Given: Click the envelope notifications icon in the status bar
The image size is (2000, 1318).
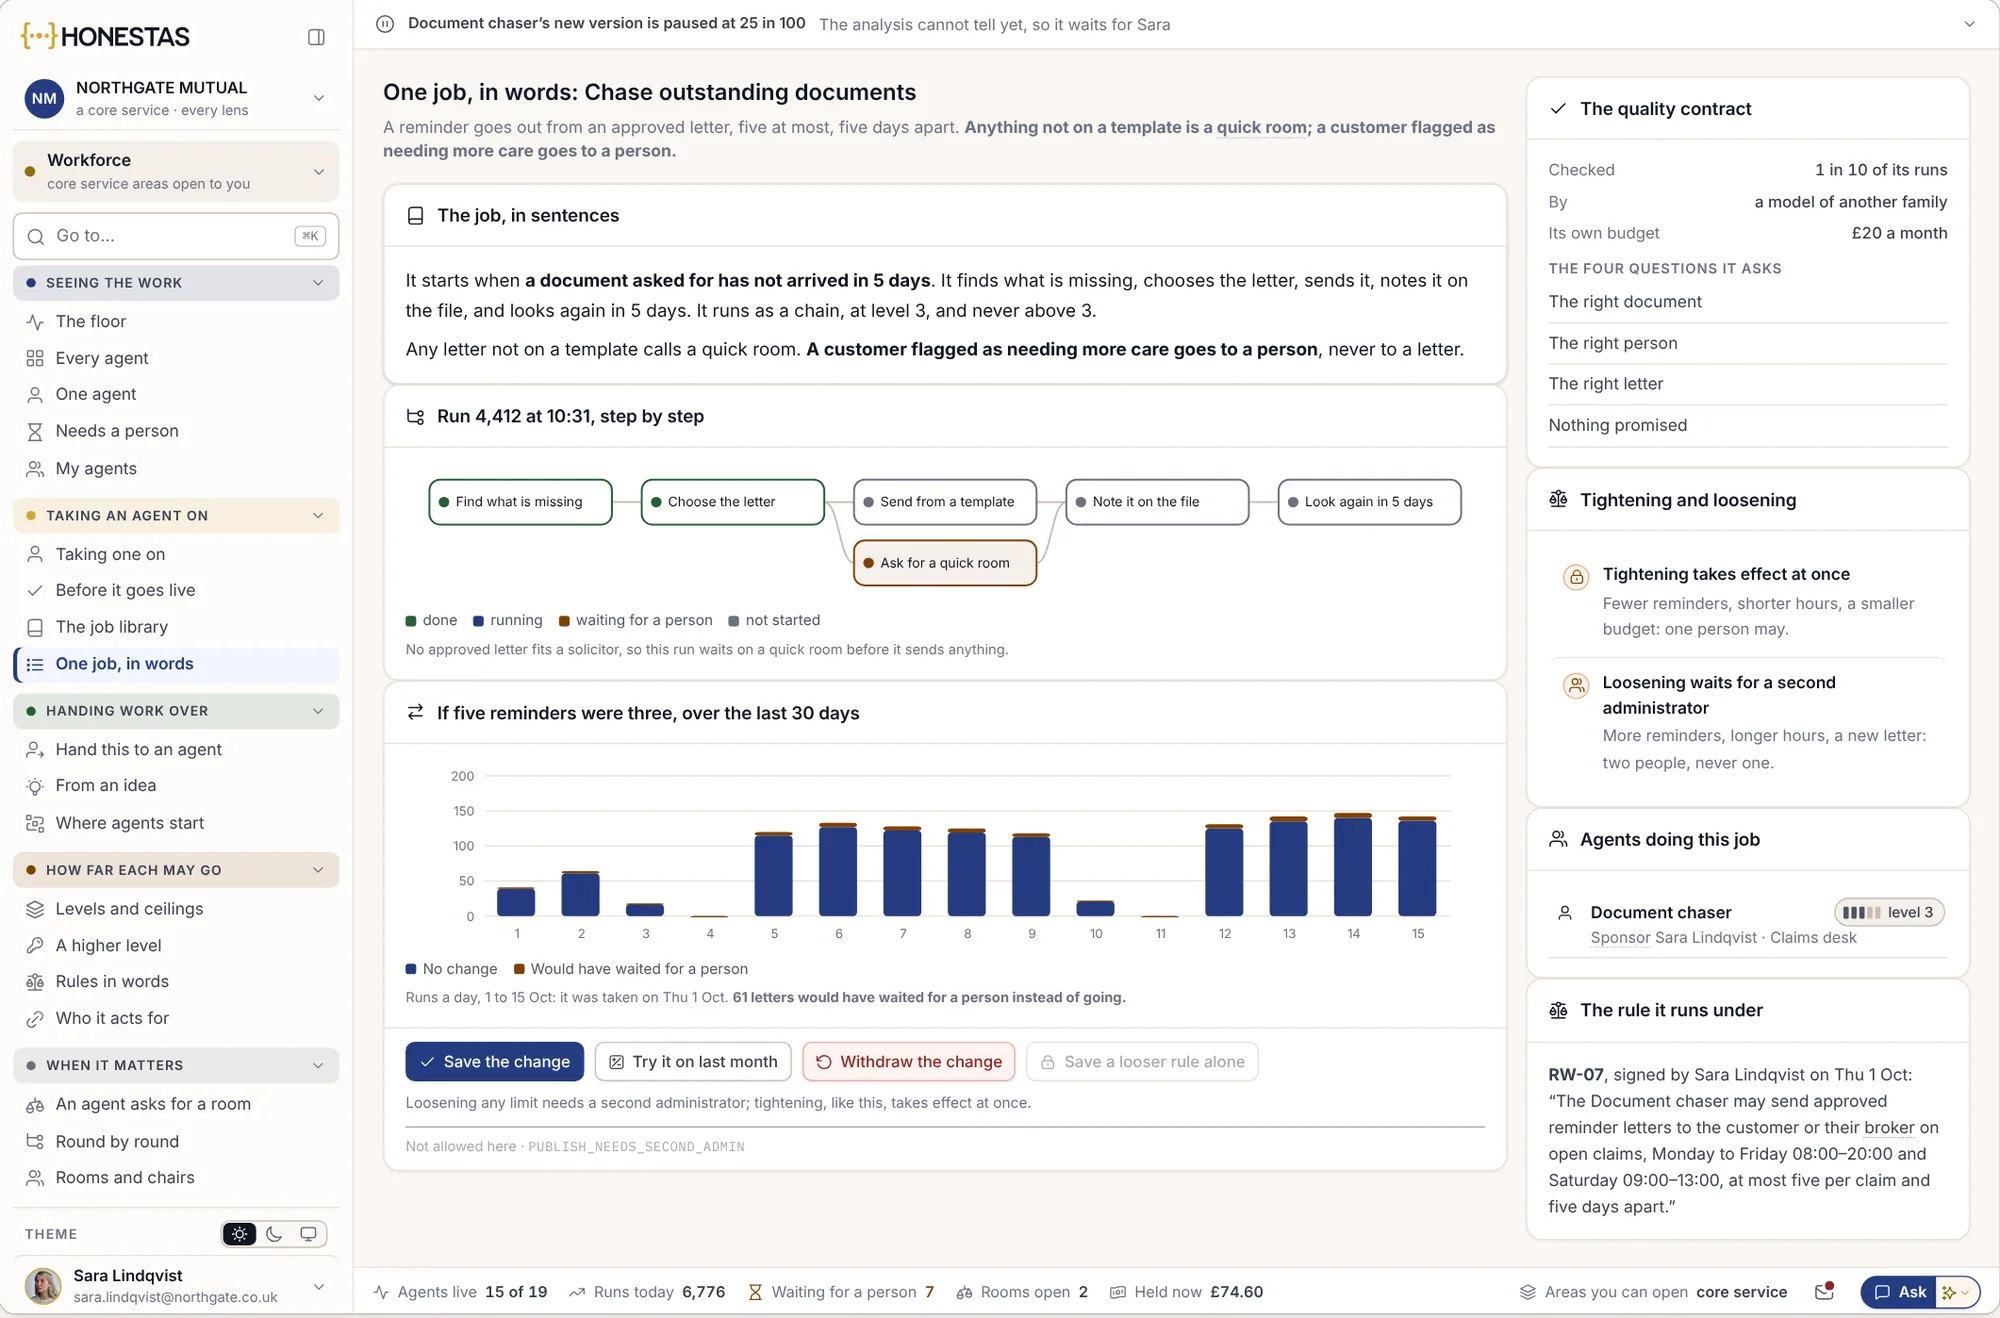Looking at the screenshot, I should (1825, 1291).
